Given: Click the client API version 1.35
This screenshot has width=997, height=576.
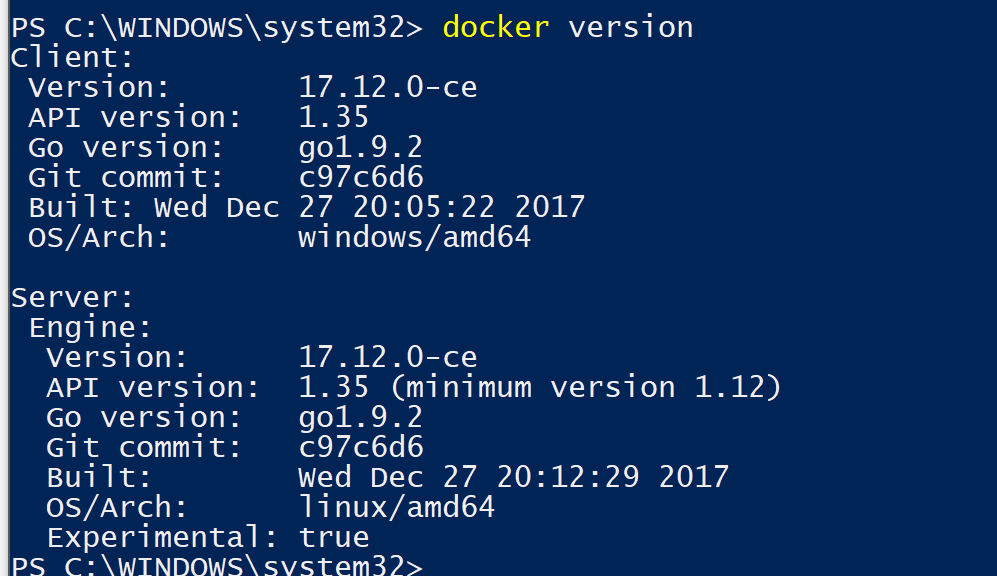Looking at the screenshot, I should click(x=334, y=117).
